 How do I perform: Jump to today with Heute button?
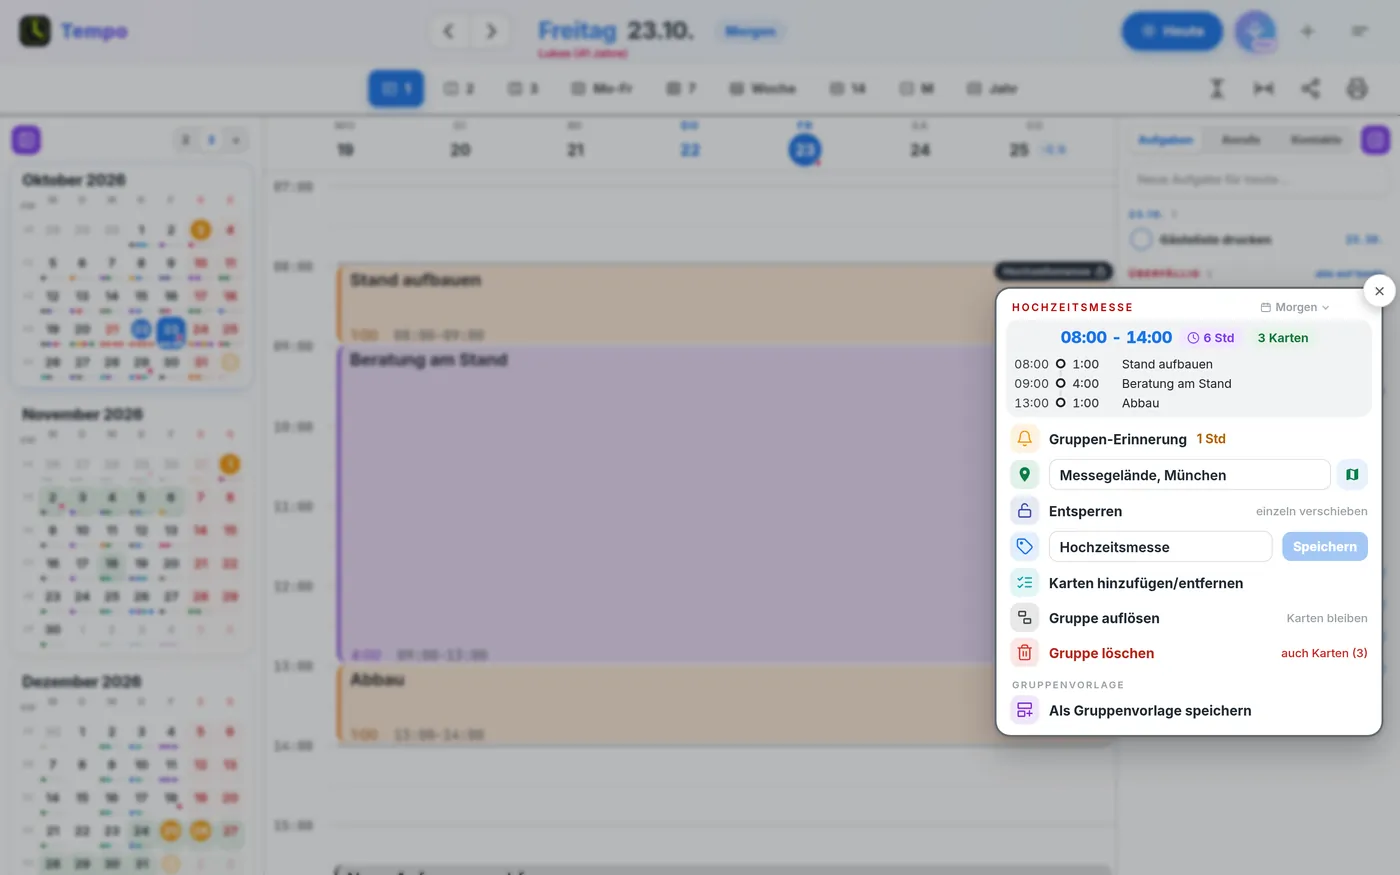tap(1172, 31)
